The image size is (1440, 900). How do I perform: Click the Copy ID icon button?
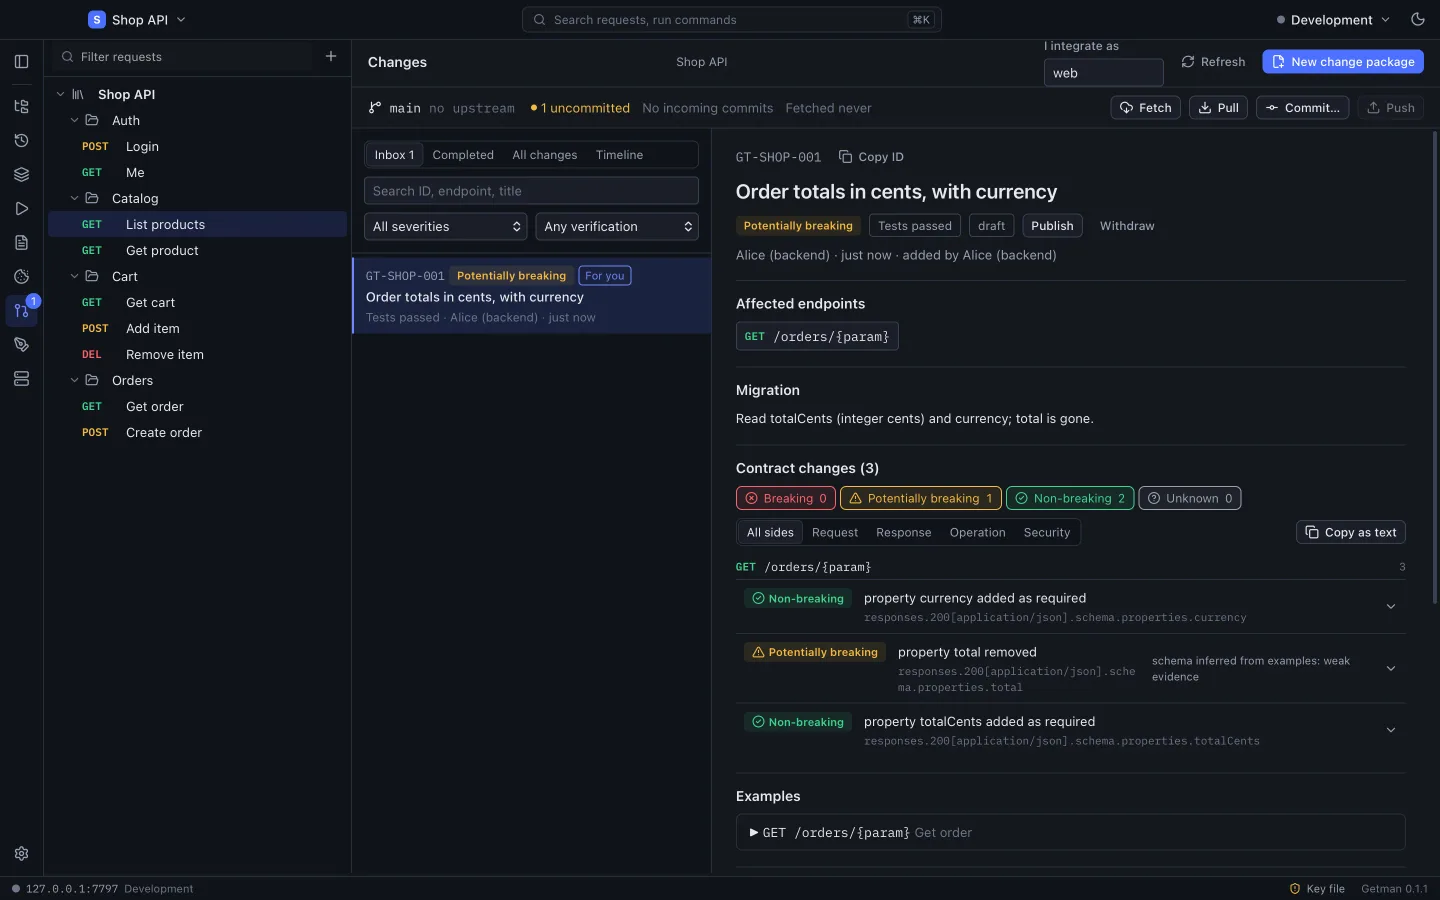tap(871, 157)
